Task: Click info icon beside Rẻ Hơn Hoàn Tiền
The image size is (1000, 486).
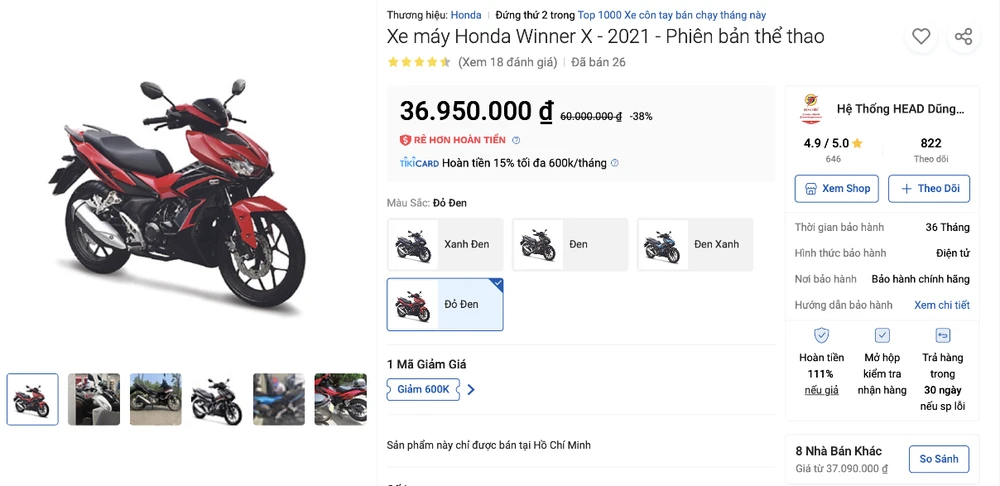Action: [516, 140]
